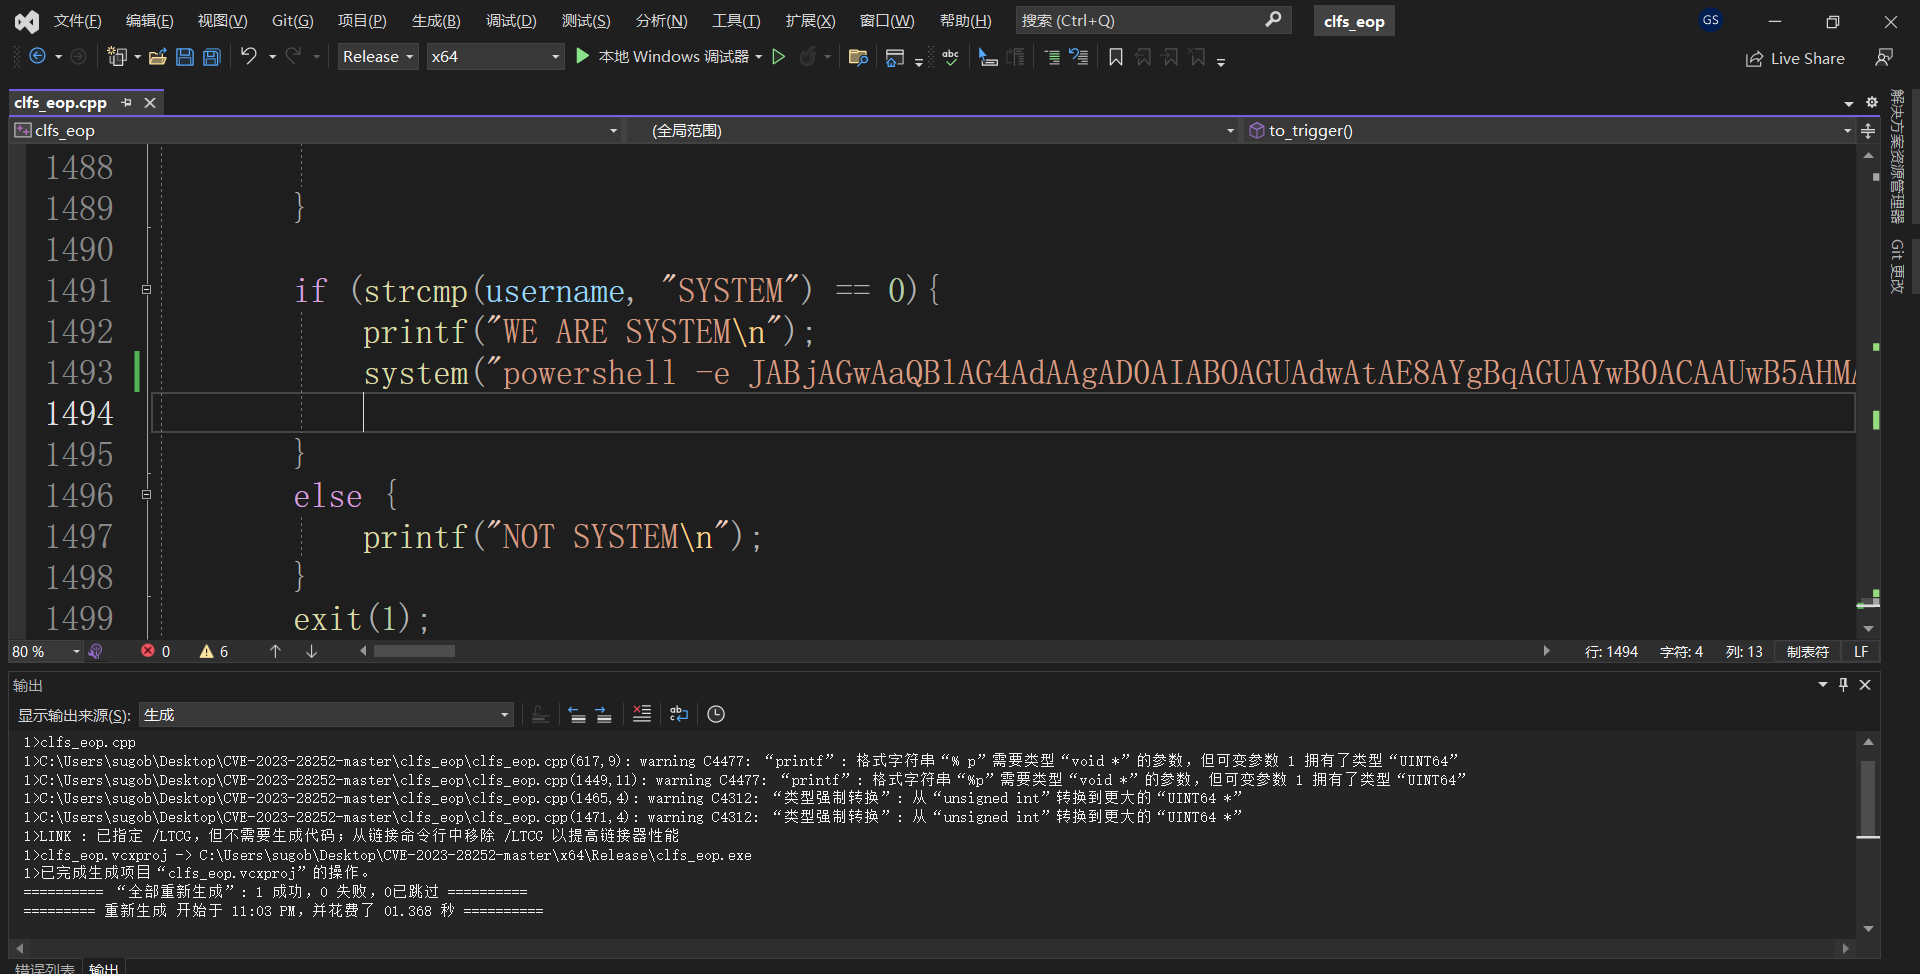The width and height of the screenshot is (1920, 974).
Task: Click the red error count indicator
Action: tap(155, 651)
